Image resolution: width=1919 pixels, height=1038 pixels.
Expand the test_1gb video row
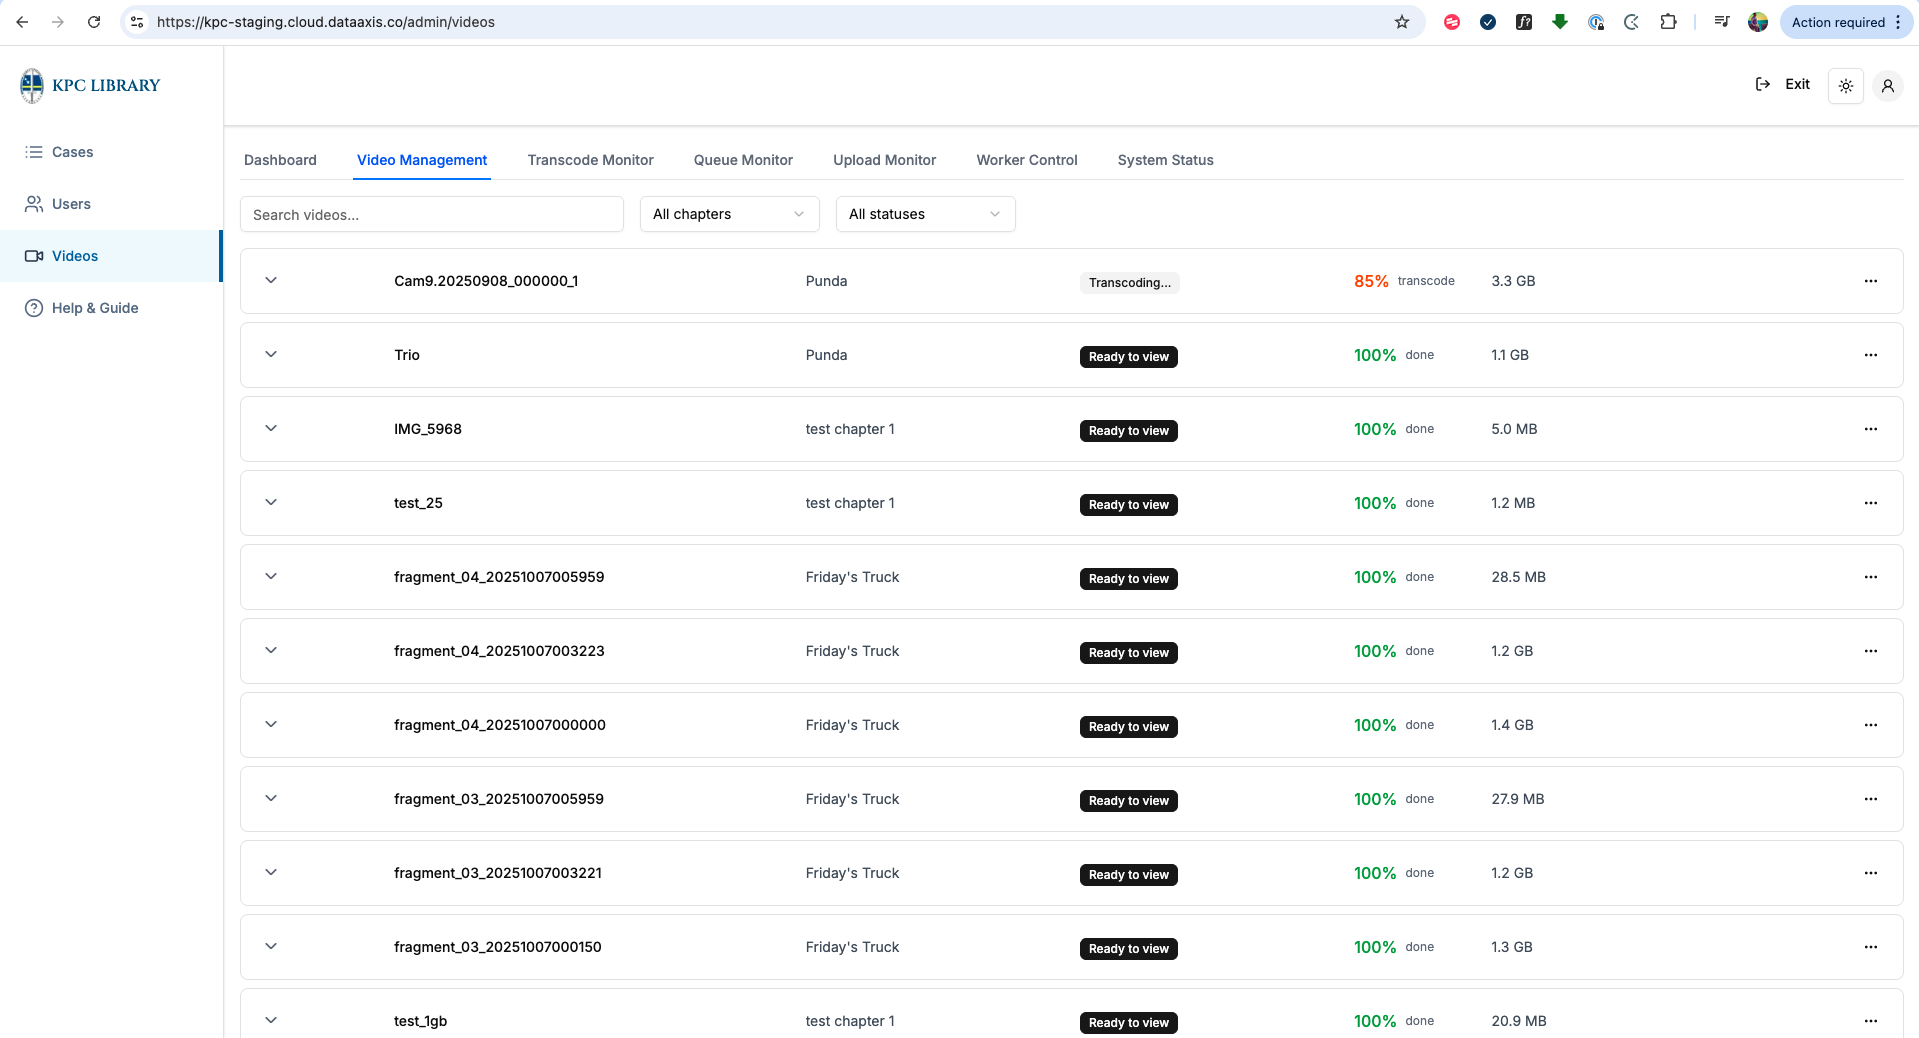click(x=271, y=1020)
